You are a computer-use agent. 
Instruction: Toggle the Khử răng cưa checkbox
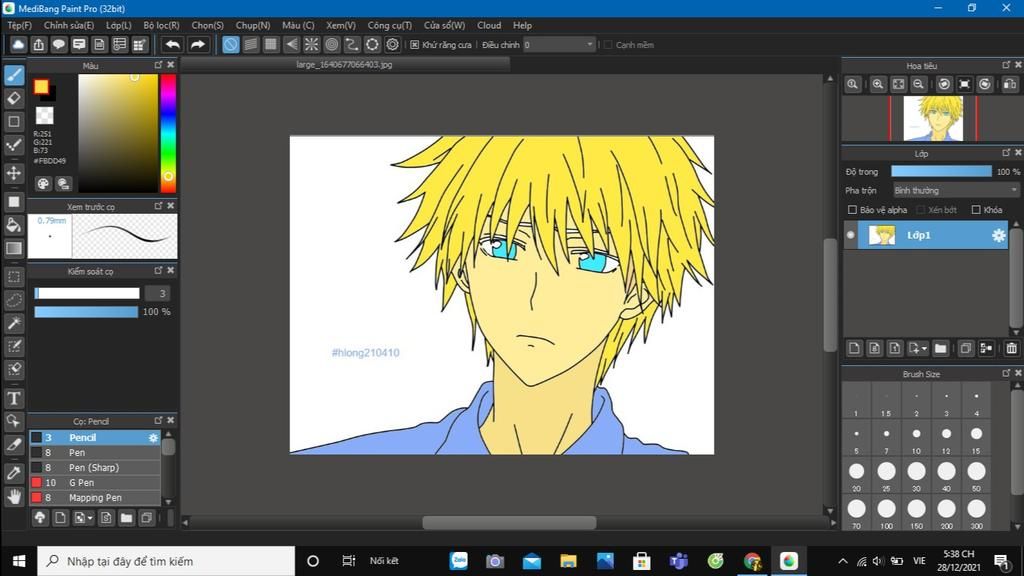[415, 44]
